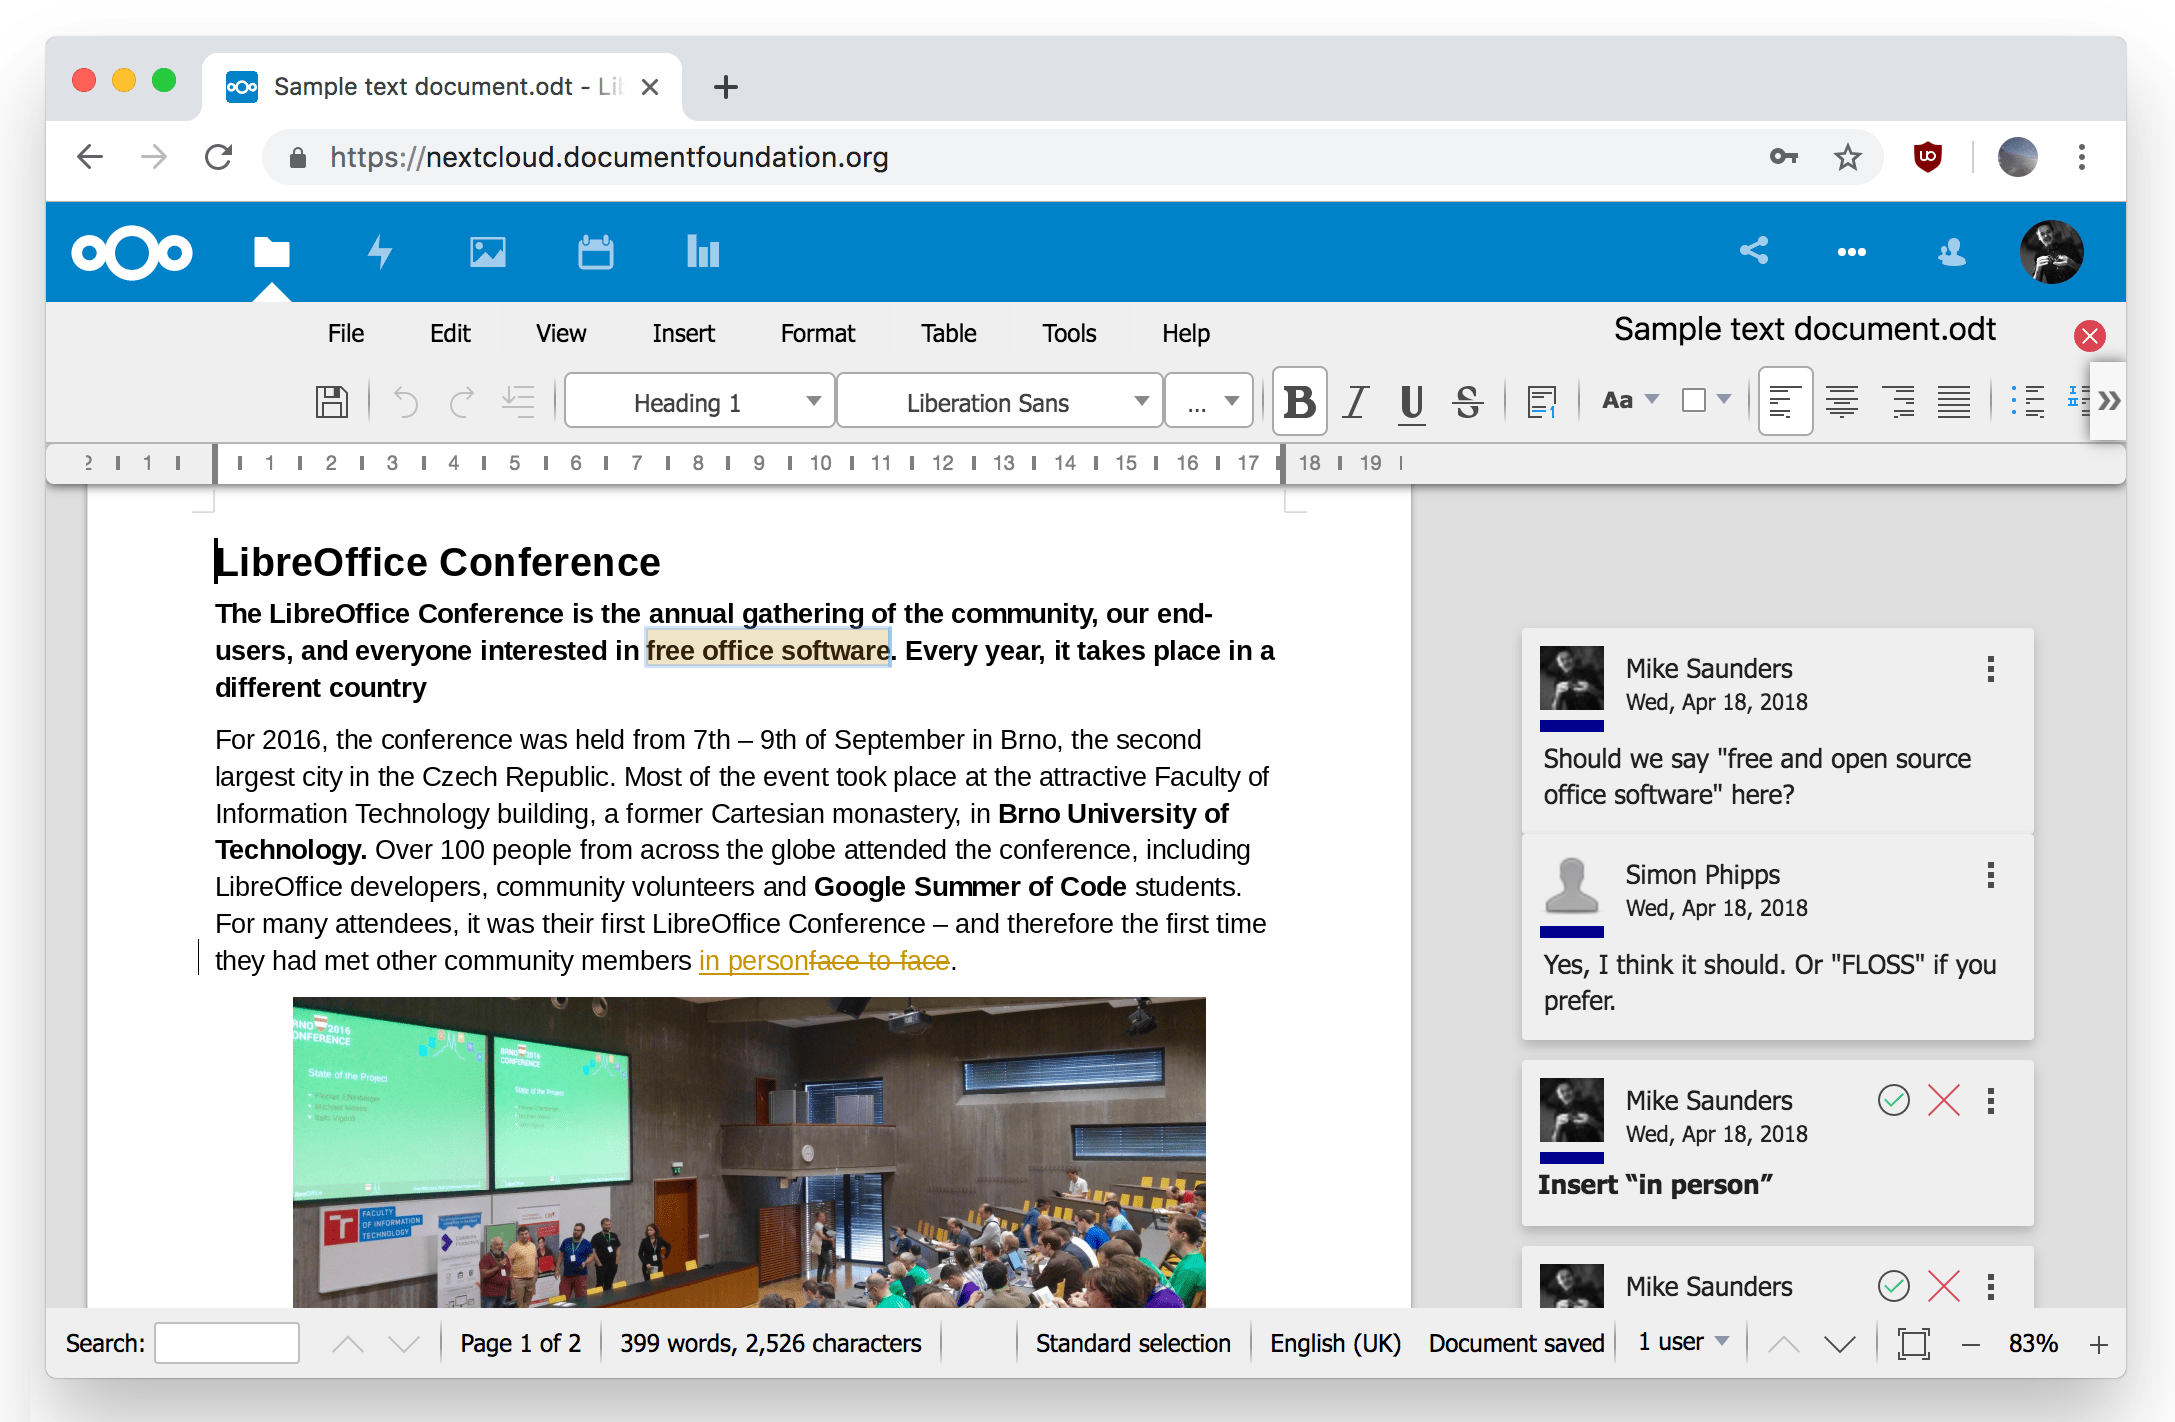Click the Save document icon
Screen dimensions: 2175x1422
point(331,402)
